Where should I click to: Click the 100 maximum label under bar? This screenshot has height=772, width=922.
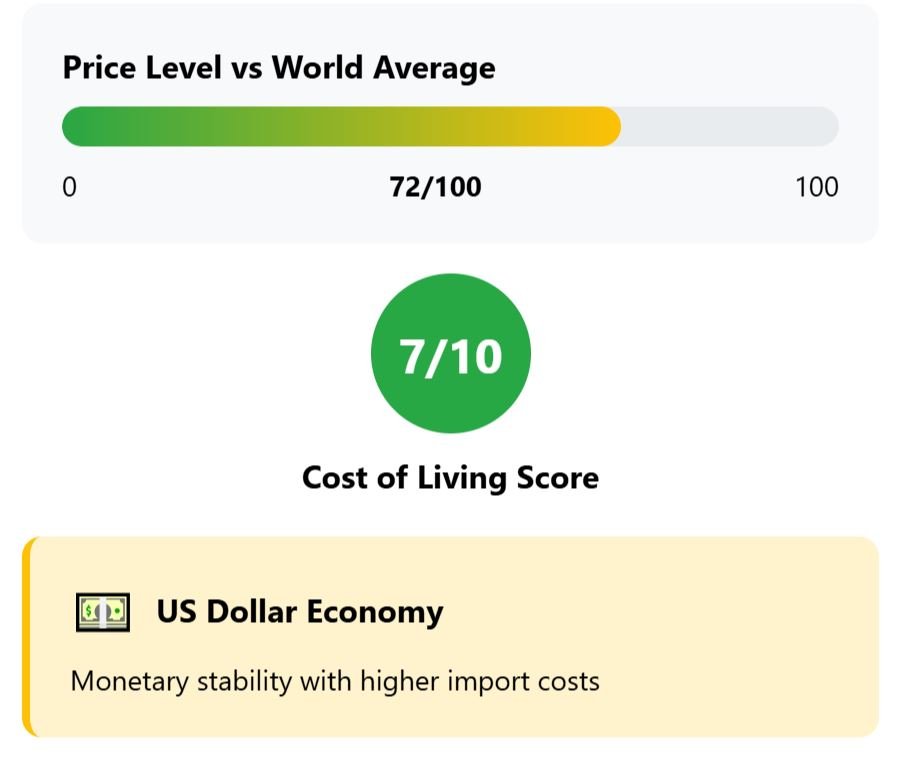tap(817, 187)
